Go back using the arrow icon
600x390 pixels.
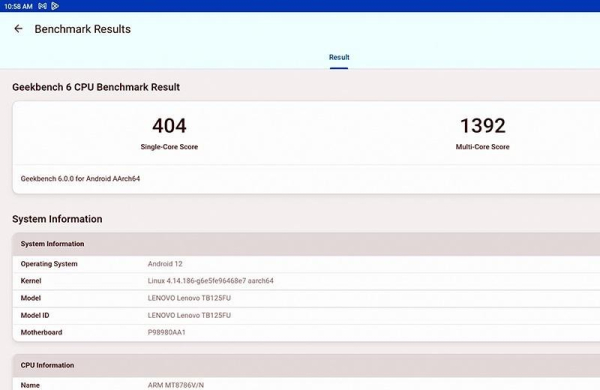(x=18, y=29)
